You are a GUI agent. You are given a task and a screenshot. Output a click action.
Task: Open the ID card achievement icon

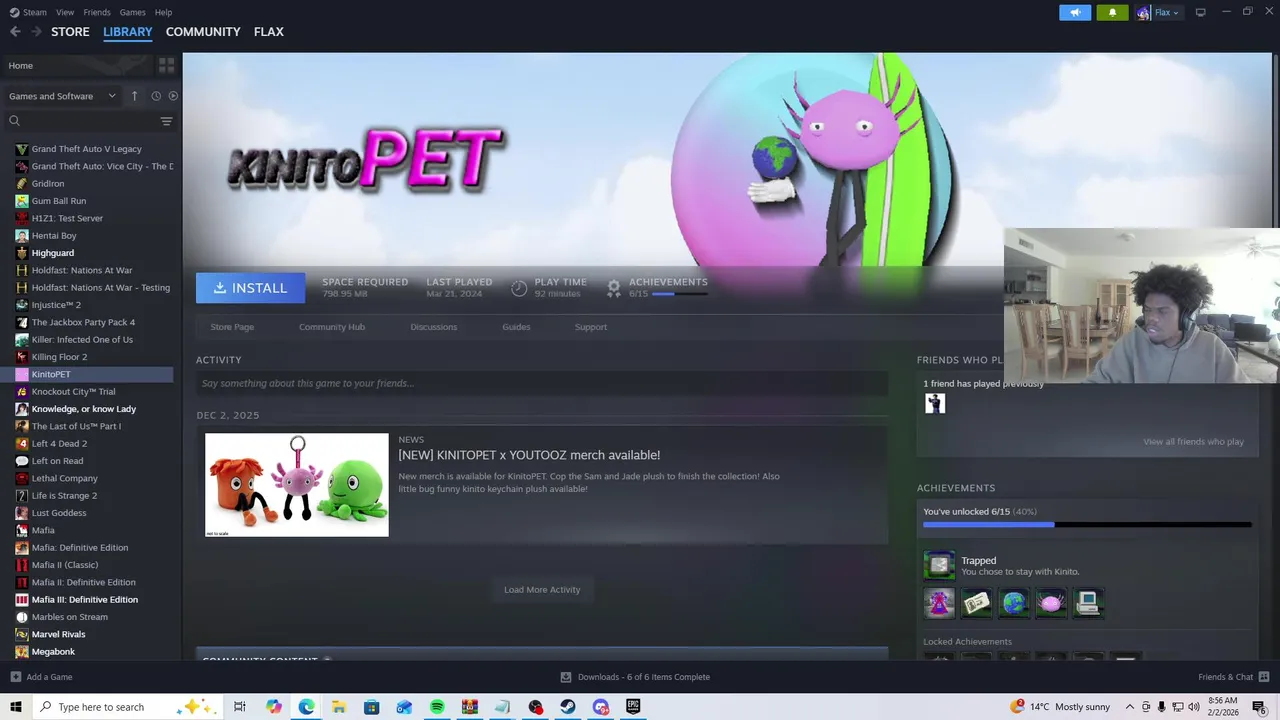976,603
